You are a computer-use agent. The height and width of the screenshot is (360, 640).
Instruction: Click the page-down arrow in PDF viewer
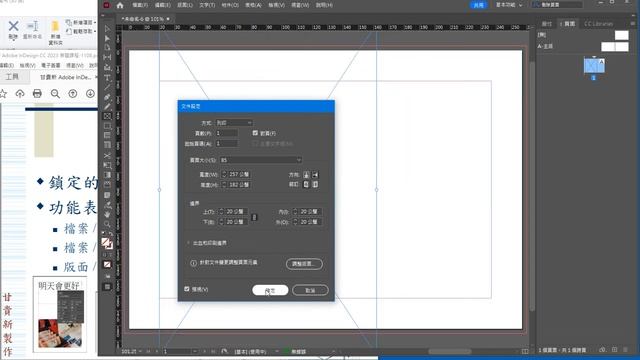pos(90,93)
